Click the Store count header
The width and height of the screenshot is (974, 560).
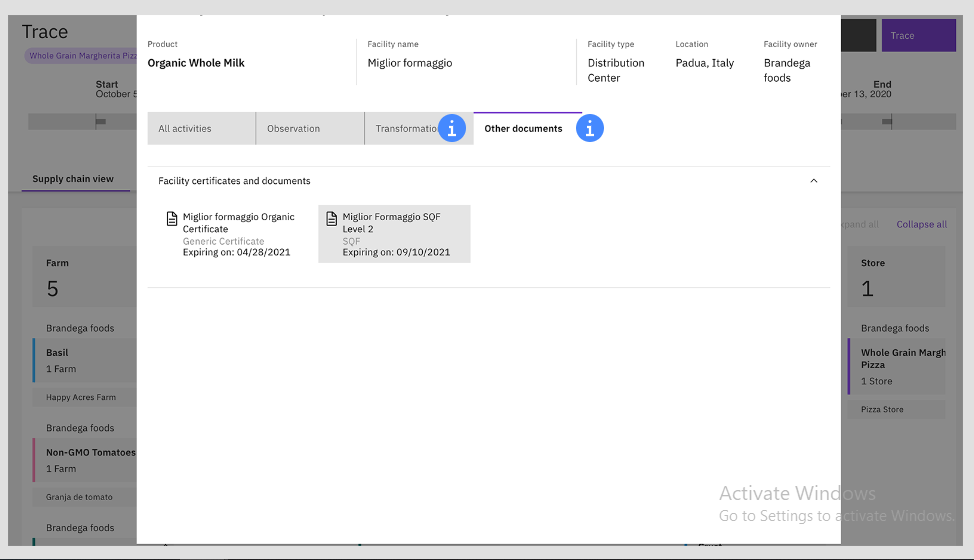[x=896, y=276]
